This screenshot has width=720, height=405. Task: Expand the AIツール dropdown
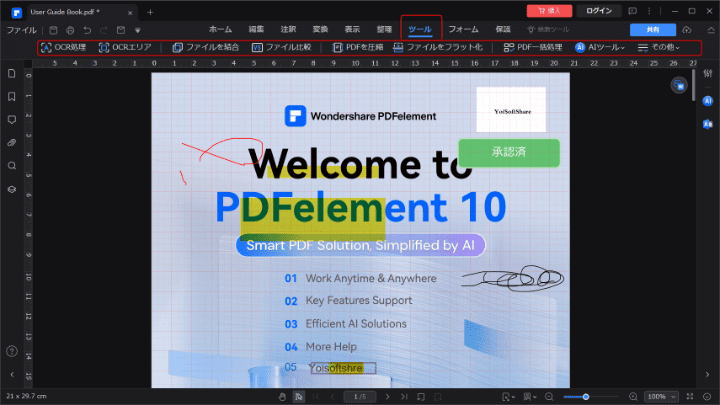point(600,47)
